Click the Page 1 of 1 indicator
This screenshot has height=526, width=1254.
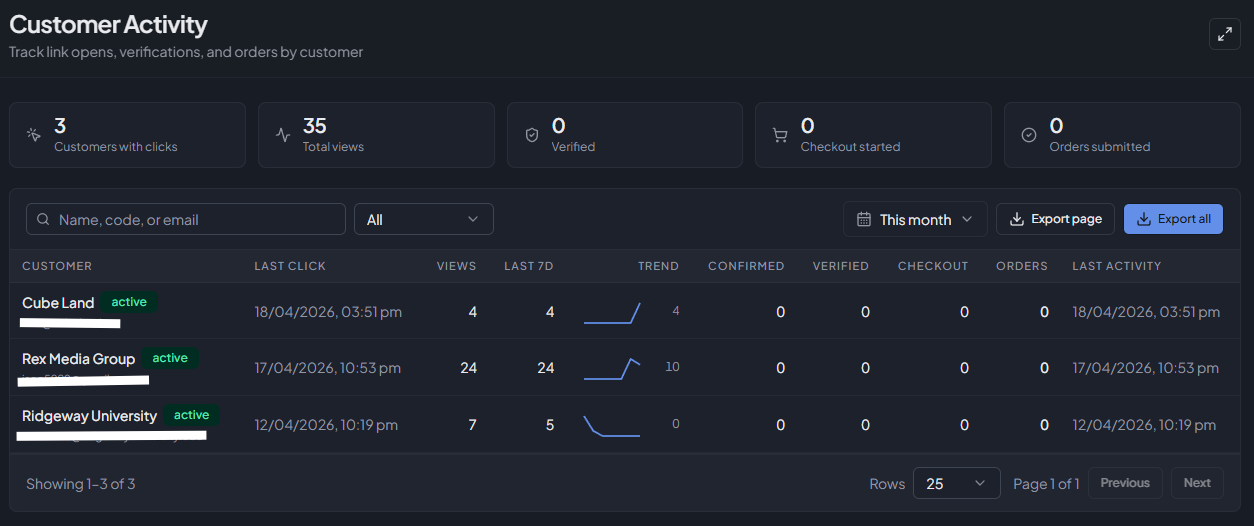tap(1046, 484)
